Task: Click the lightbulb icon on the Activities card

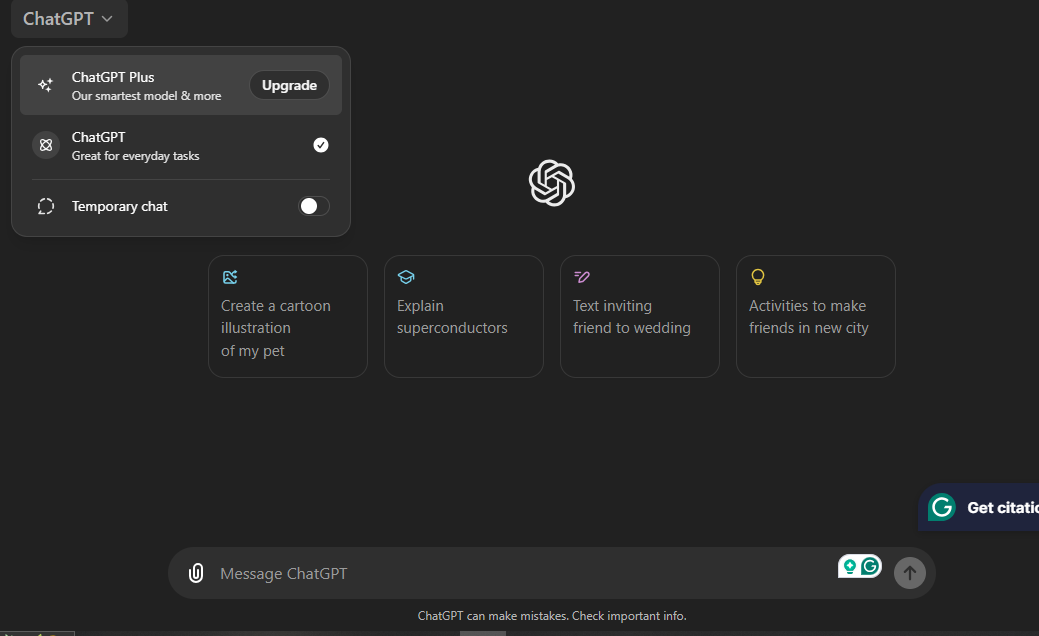Action: coord(758,277)
